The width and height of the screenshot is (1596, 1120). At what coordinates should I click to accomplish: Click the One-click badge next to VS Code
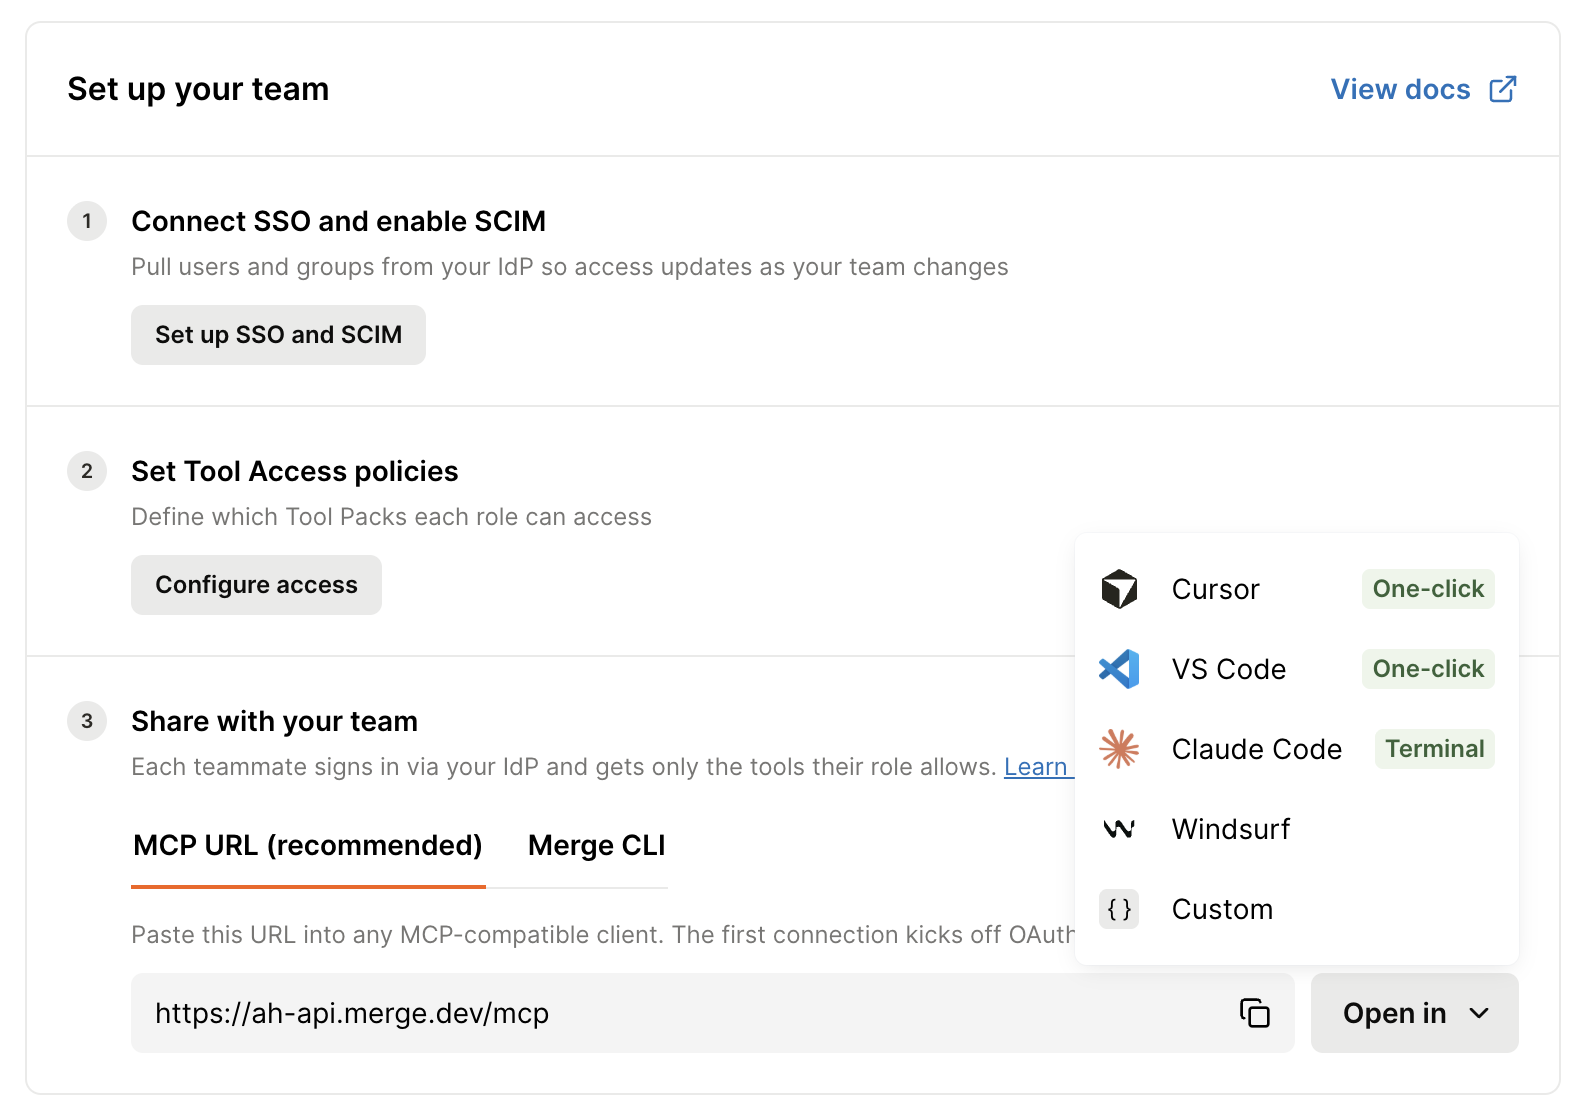point(1428,669)
